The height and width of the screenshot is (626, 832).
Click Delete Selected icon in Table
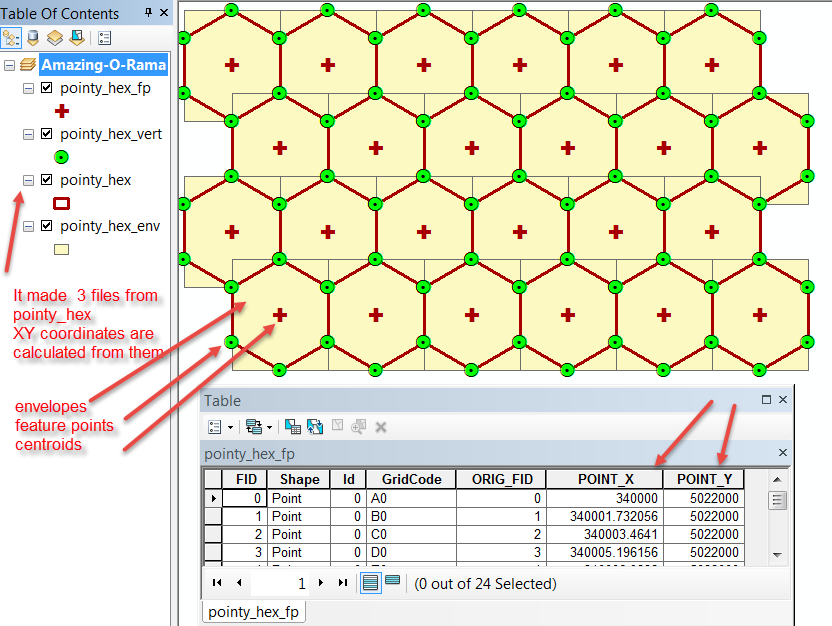pos(380,427)
